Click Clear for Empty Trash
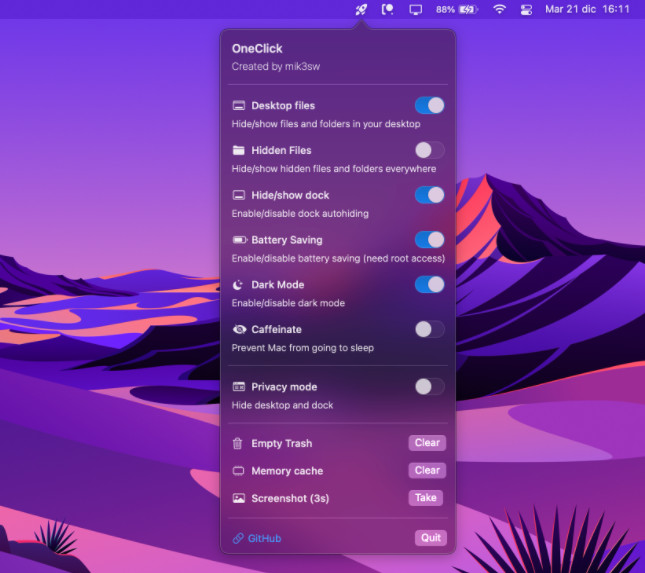The width and height of the screenshot is (645, 573). coord(427,443)
